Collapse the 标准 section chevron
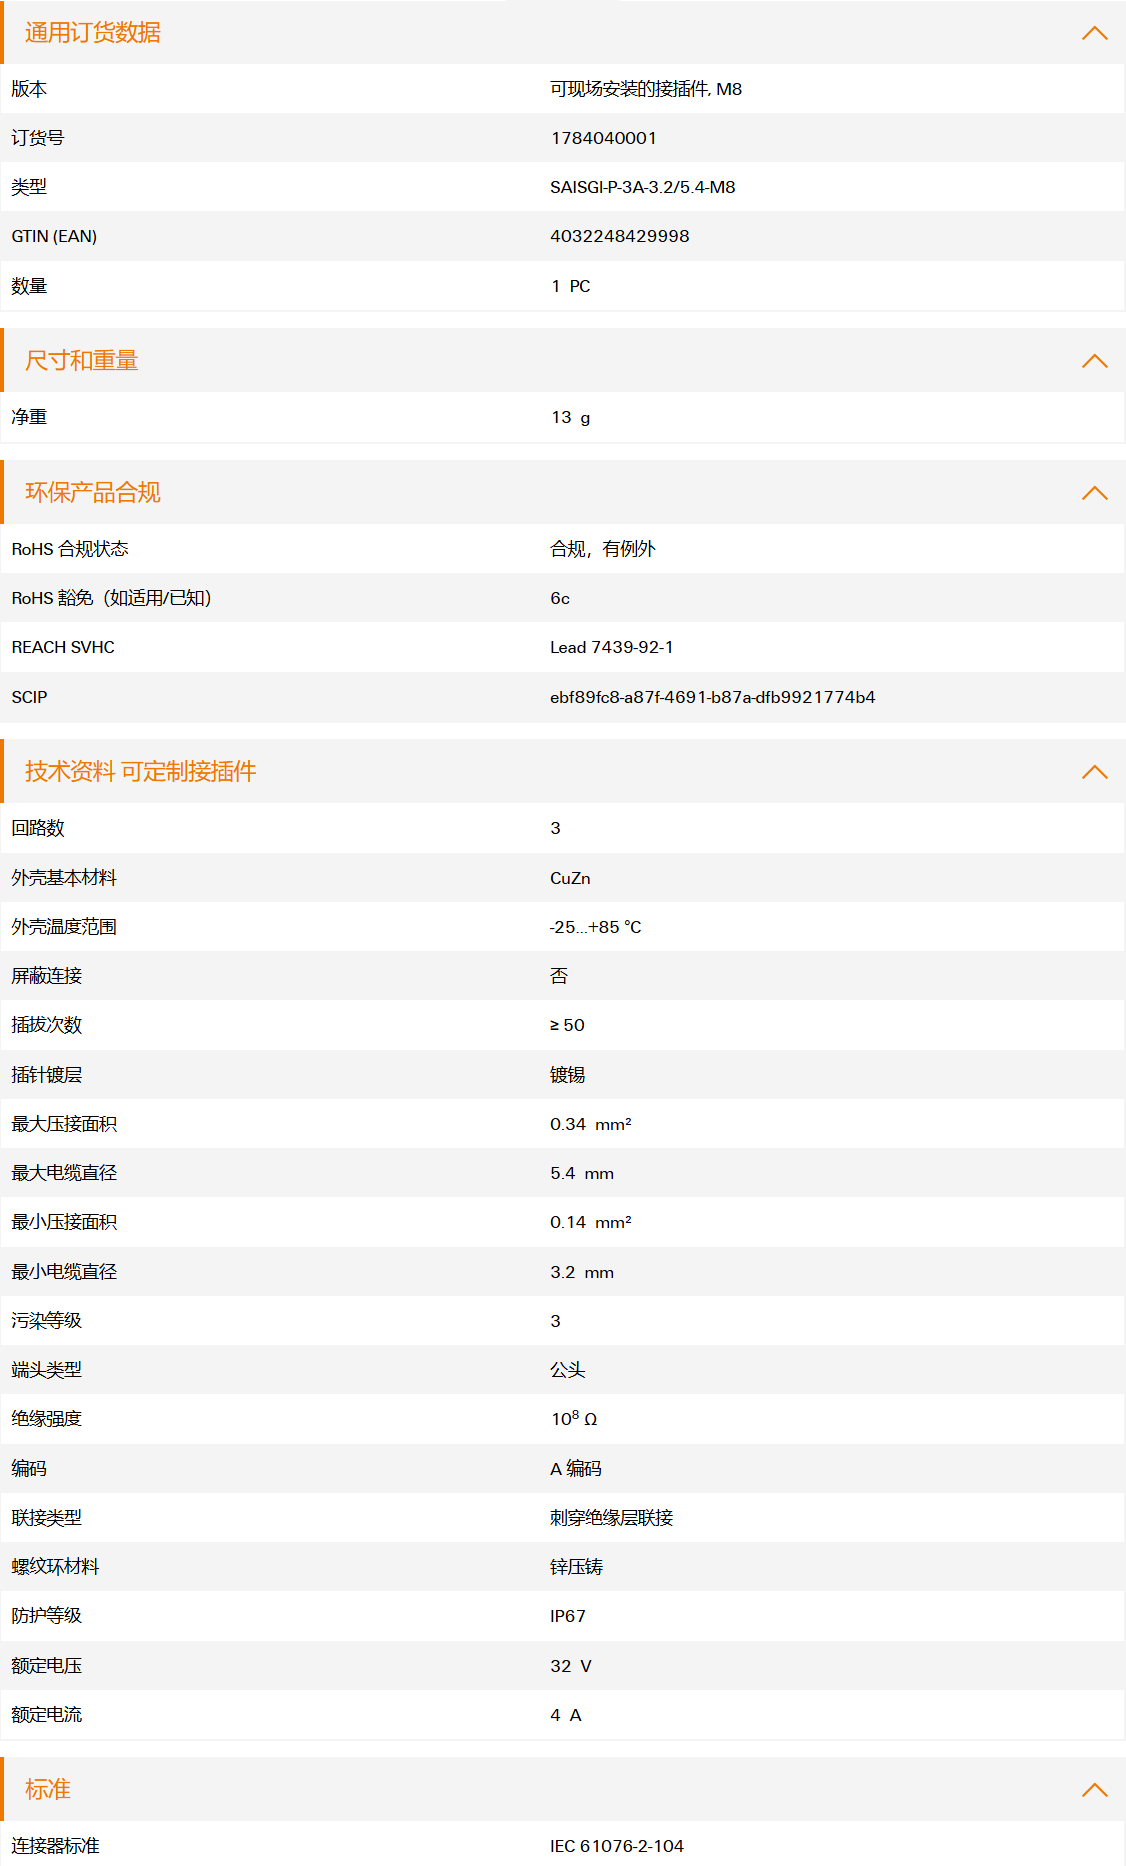This screenshot has height=1866, width=1126. 1095,1790
